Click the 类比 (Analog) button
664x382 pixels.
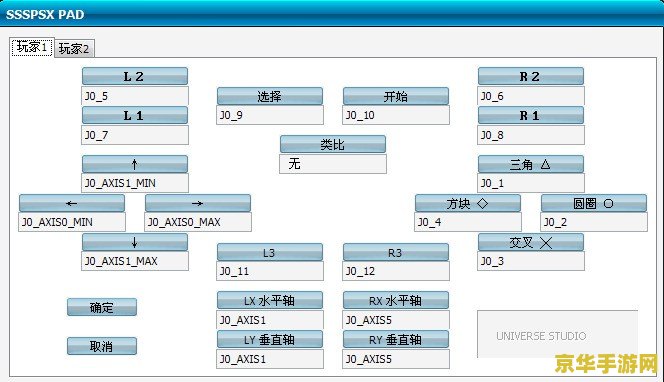333,144
